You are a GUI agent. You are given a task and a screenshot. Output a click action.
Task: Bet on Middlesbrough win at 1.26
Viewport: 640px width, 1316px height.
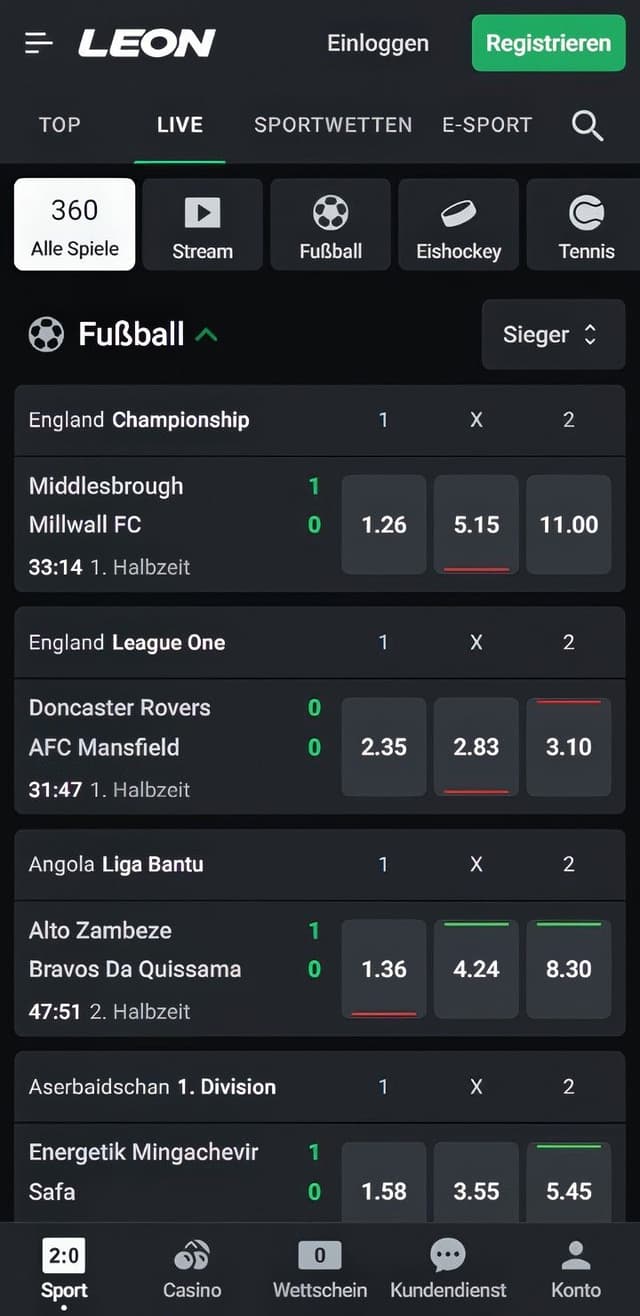point(384,524)
